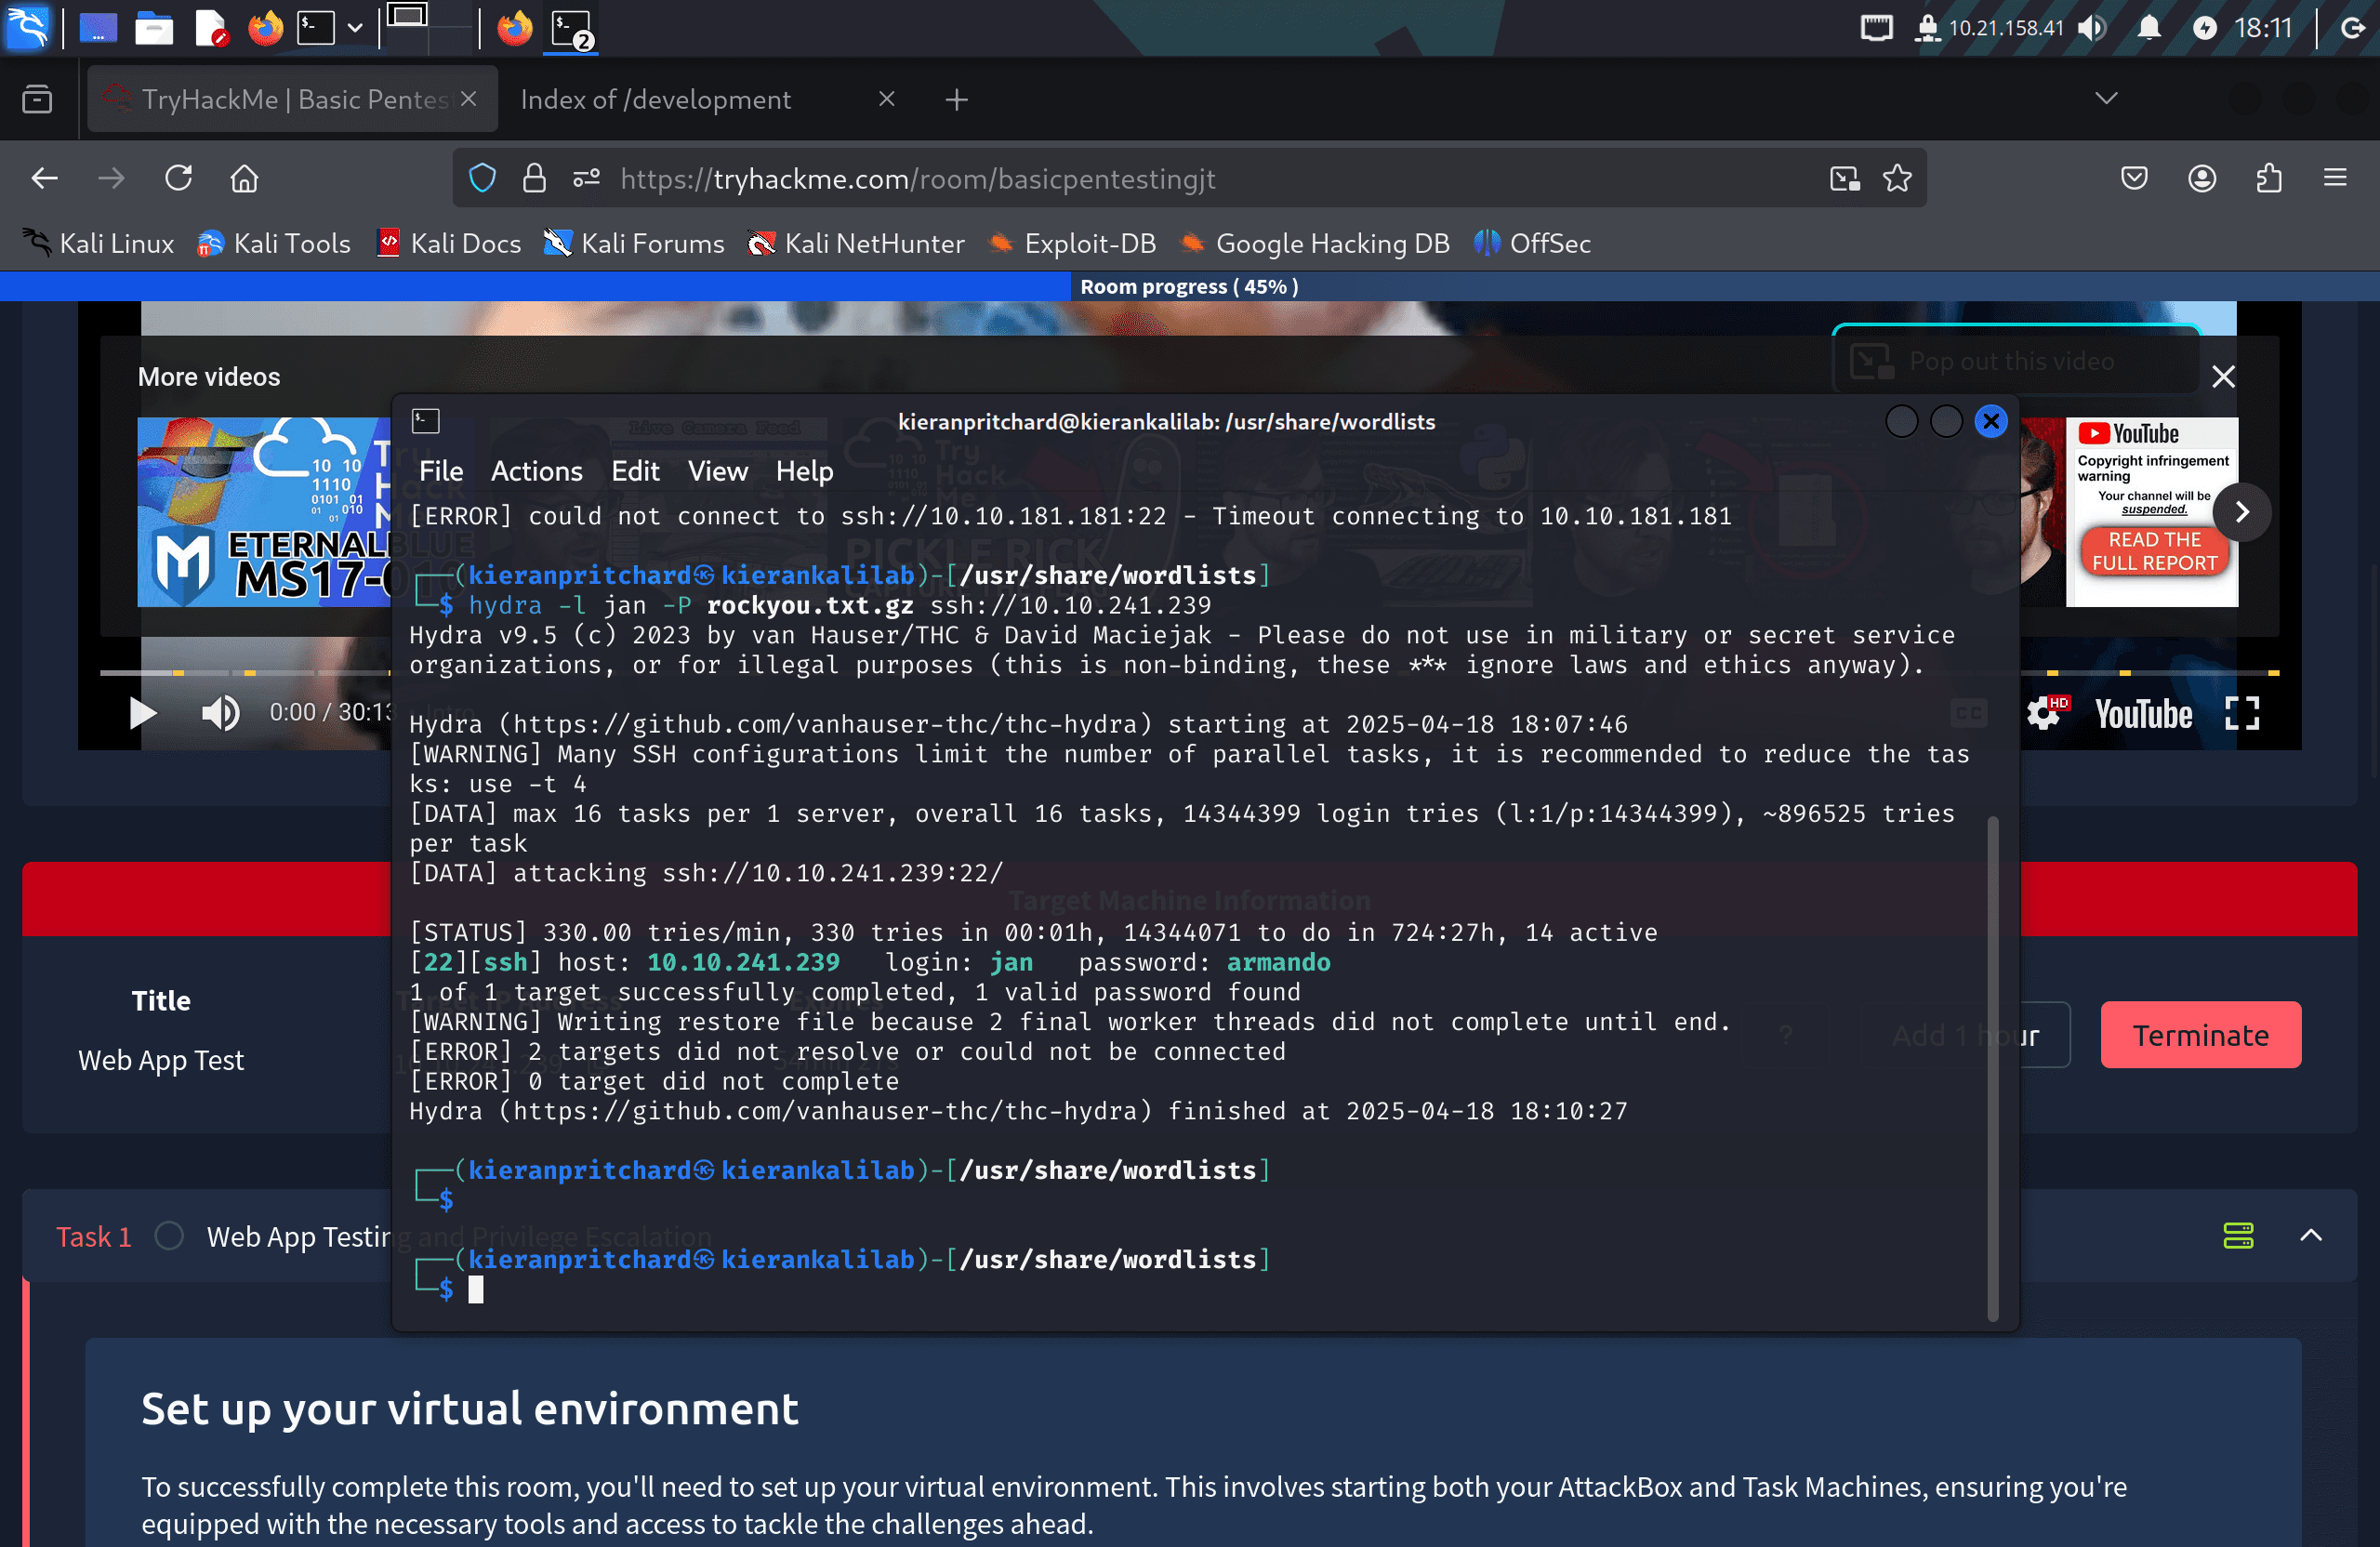Image resolution: width=2380 pixels, height=1547 pixels.
Task: Click the logout icon in the panel
Action: (x=2353, y=28)
